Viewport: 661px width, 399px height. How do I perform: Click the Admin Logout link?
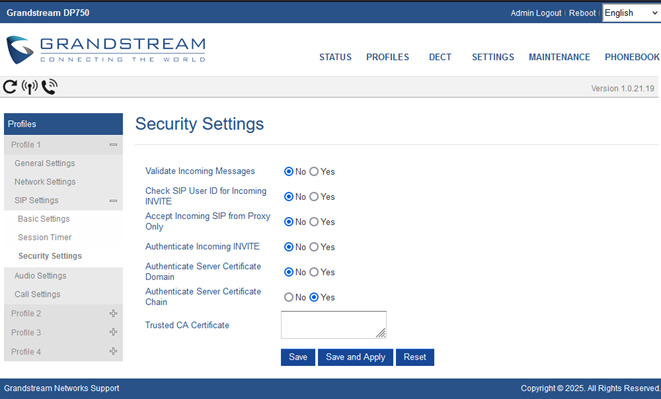[x=536, y=13]
